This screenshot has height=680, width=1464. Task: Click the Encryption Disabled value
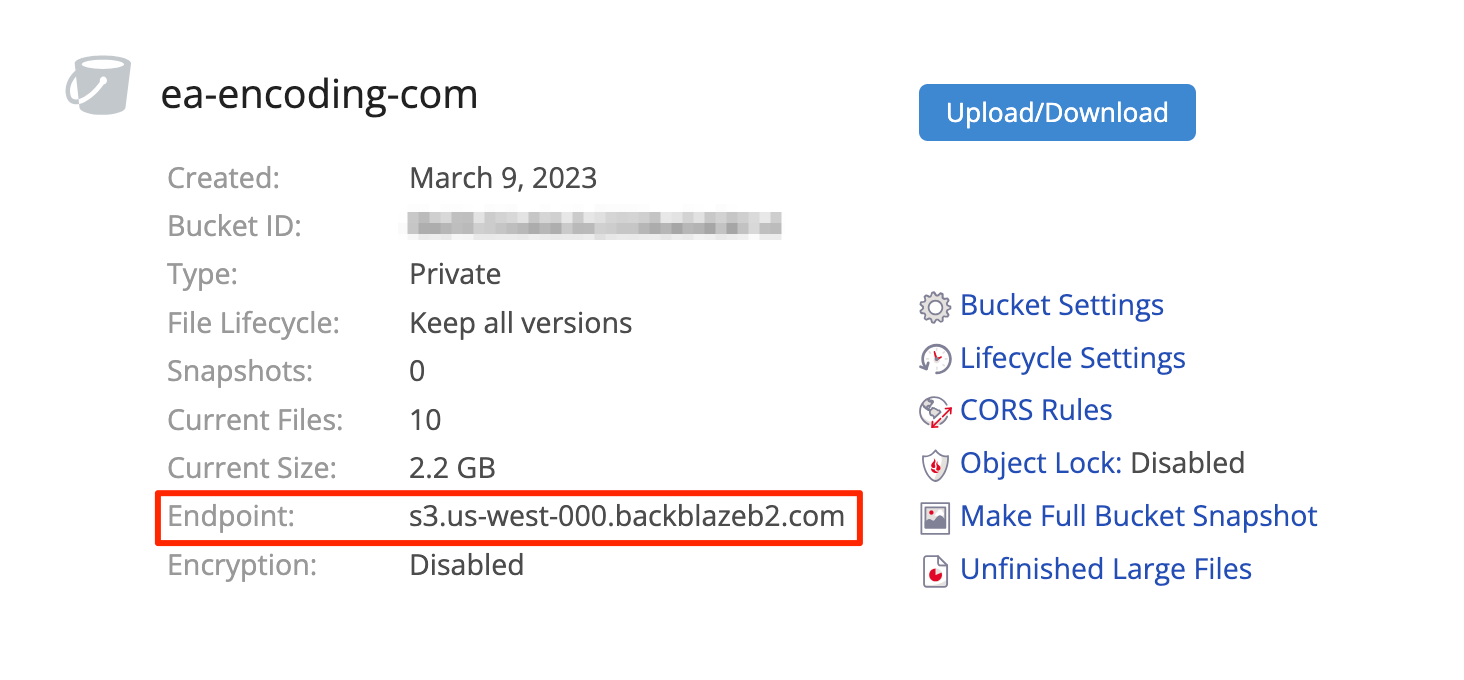click(x=467, y=565)
